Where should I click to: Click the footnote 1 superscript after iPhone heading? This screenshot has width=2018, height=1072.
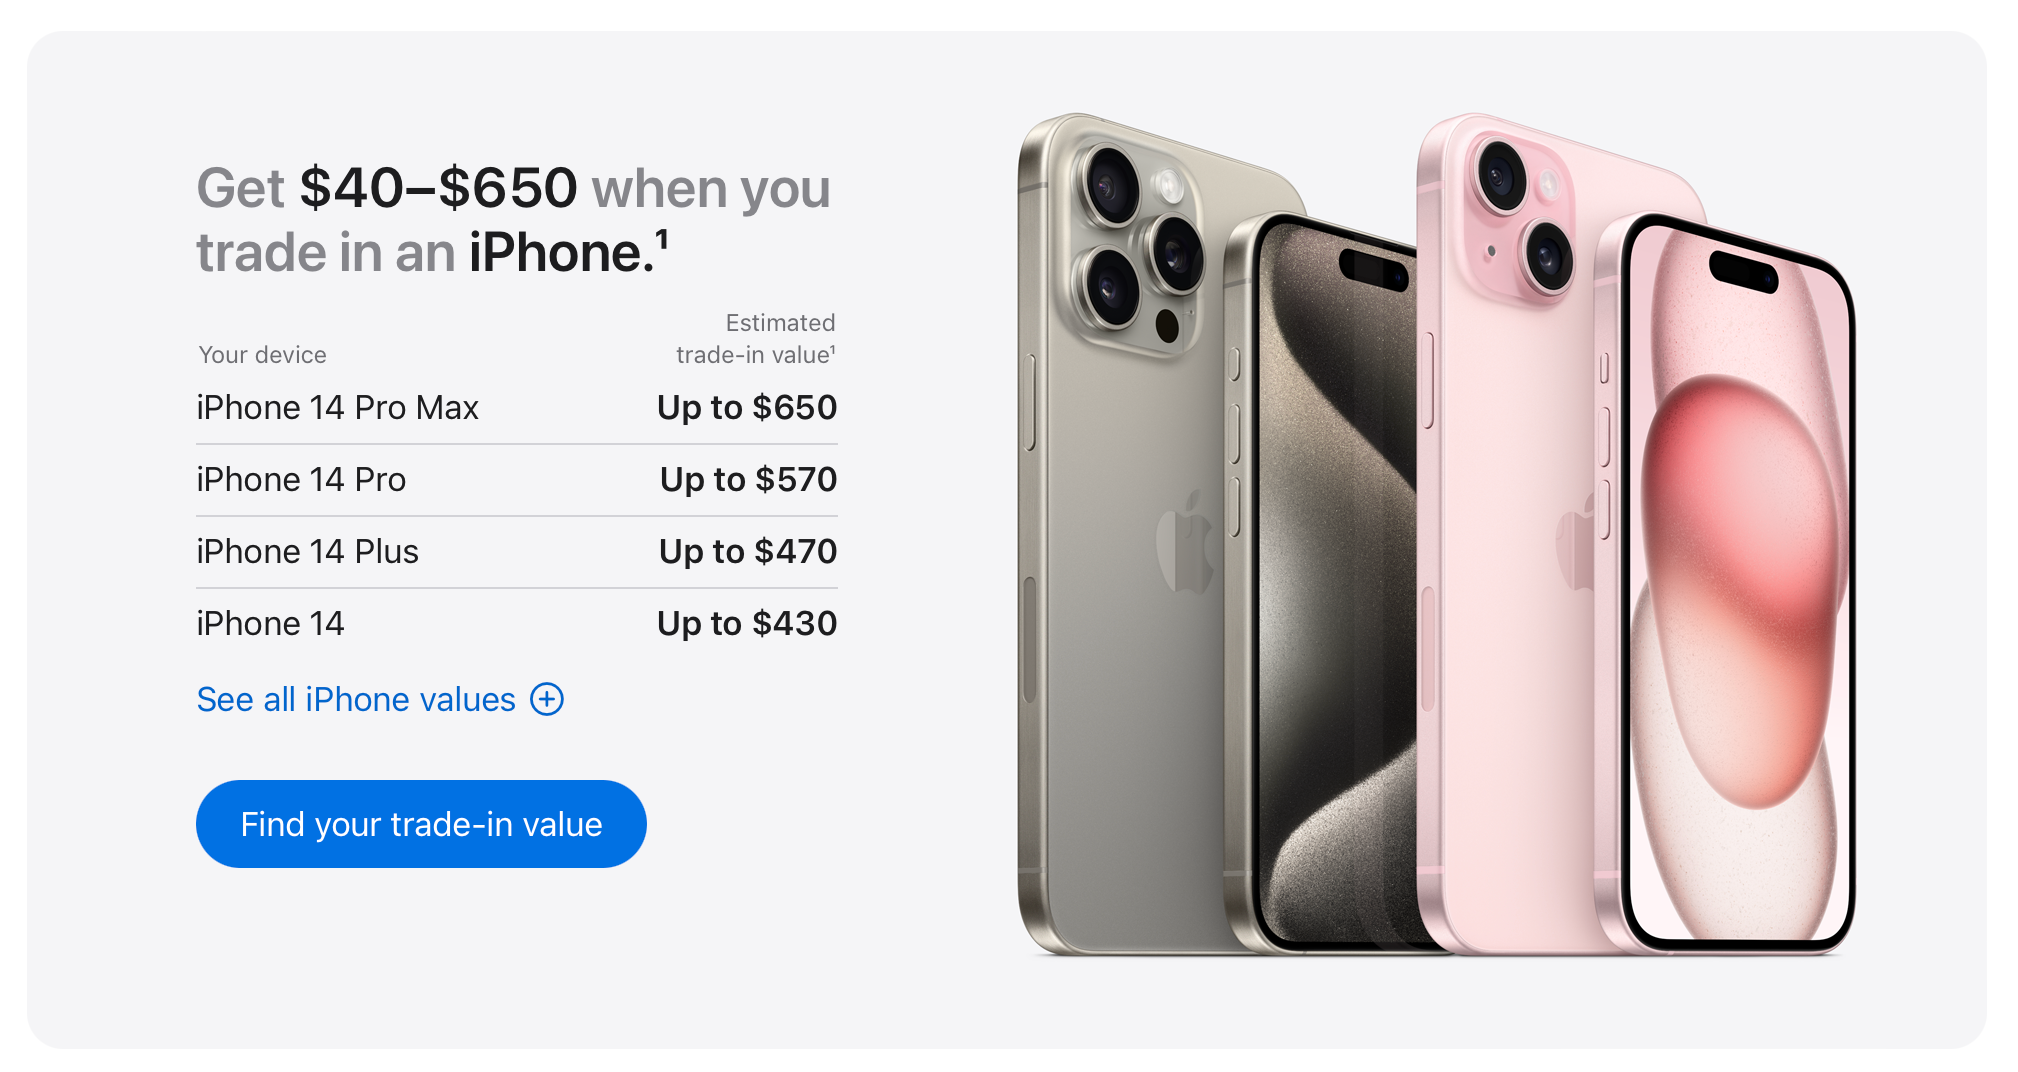[x=661, y=240]
